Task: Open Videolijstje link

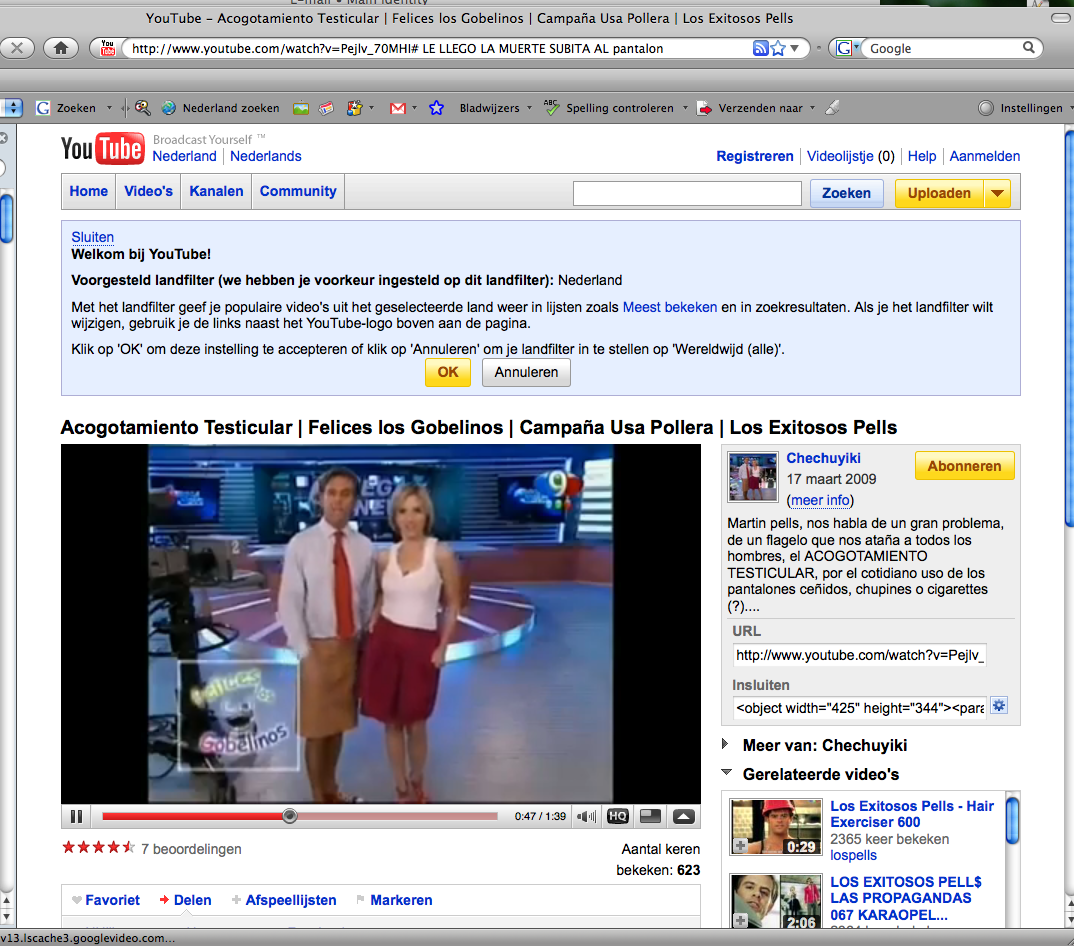Action: (x=840, y=156)
